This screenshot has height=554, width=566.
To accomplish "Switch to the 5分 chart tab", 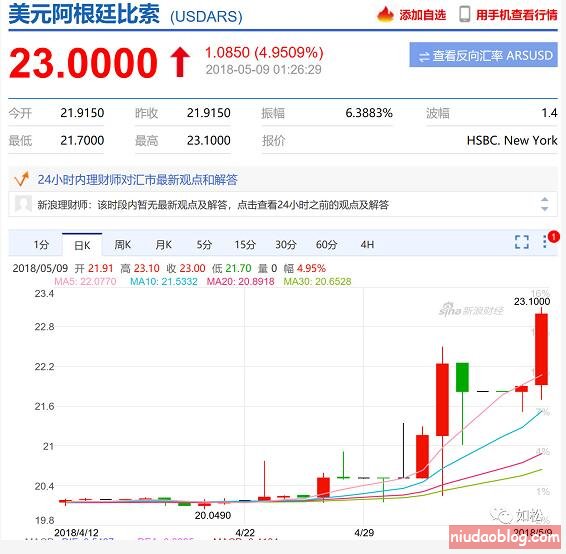I will pyautogui.click(x=204, y=245).
